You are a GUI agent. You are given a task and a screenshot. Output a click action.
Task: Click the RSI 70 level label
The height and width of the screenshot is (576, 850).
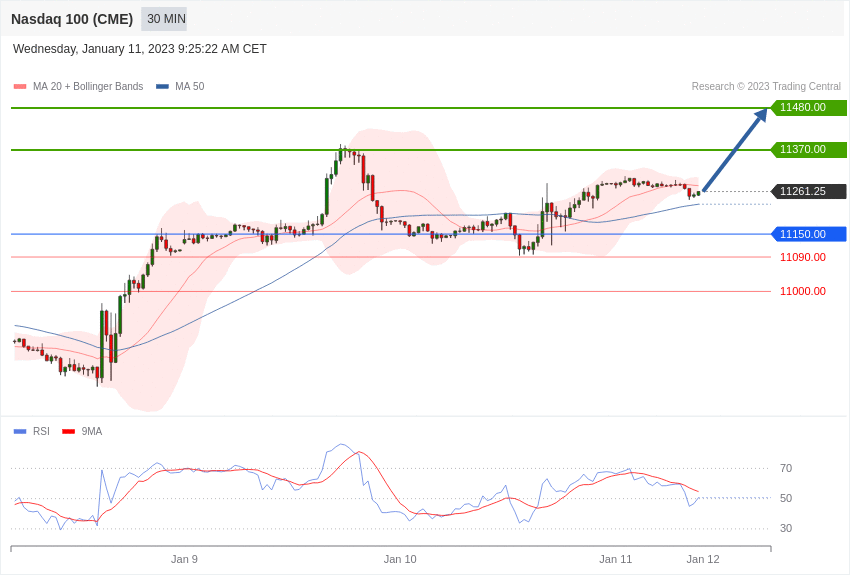(785, 468)
